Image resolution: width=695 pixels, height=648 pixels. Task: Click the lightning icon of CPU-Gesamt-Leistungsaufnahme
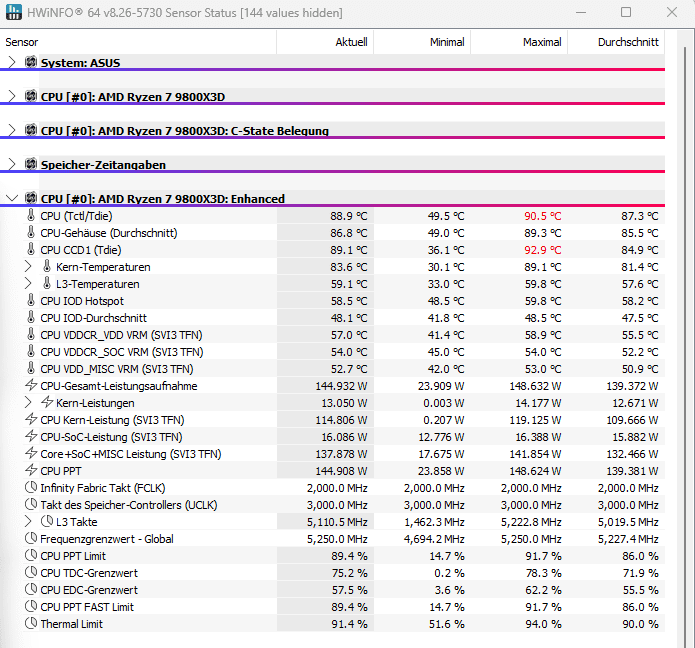(31, 385)
